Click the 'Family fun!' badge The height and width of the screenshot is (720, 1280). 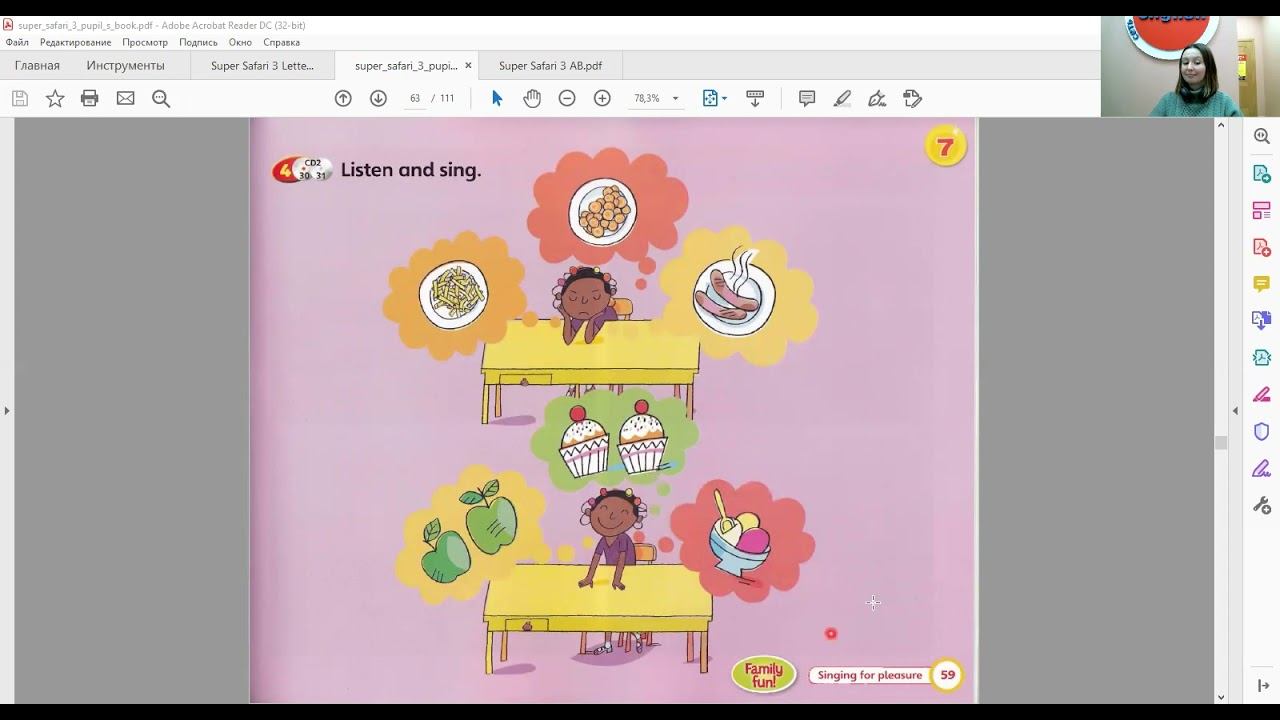click(764, 675)
